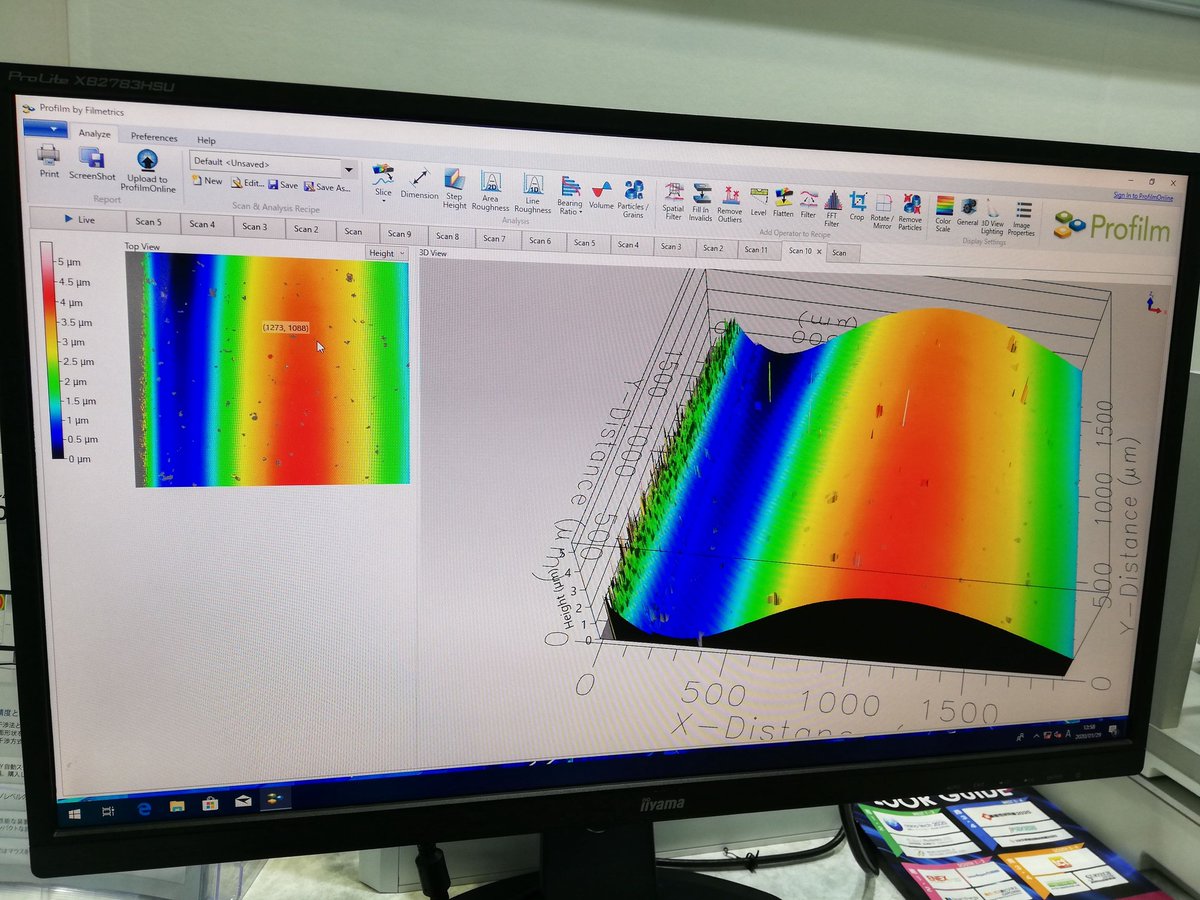Image resolution: width=1200 pixels, height=900 pixels.
Task: Open the Default <Unsaved> recipe combo box
Action: click(272, 164)
